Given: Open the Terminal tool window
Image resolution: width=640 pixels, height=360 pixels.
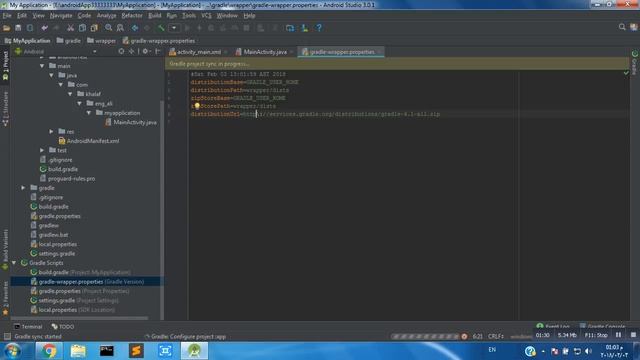Looking at the screenshot, I should pos(28,327).
